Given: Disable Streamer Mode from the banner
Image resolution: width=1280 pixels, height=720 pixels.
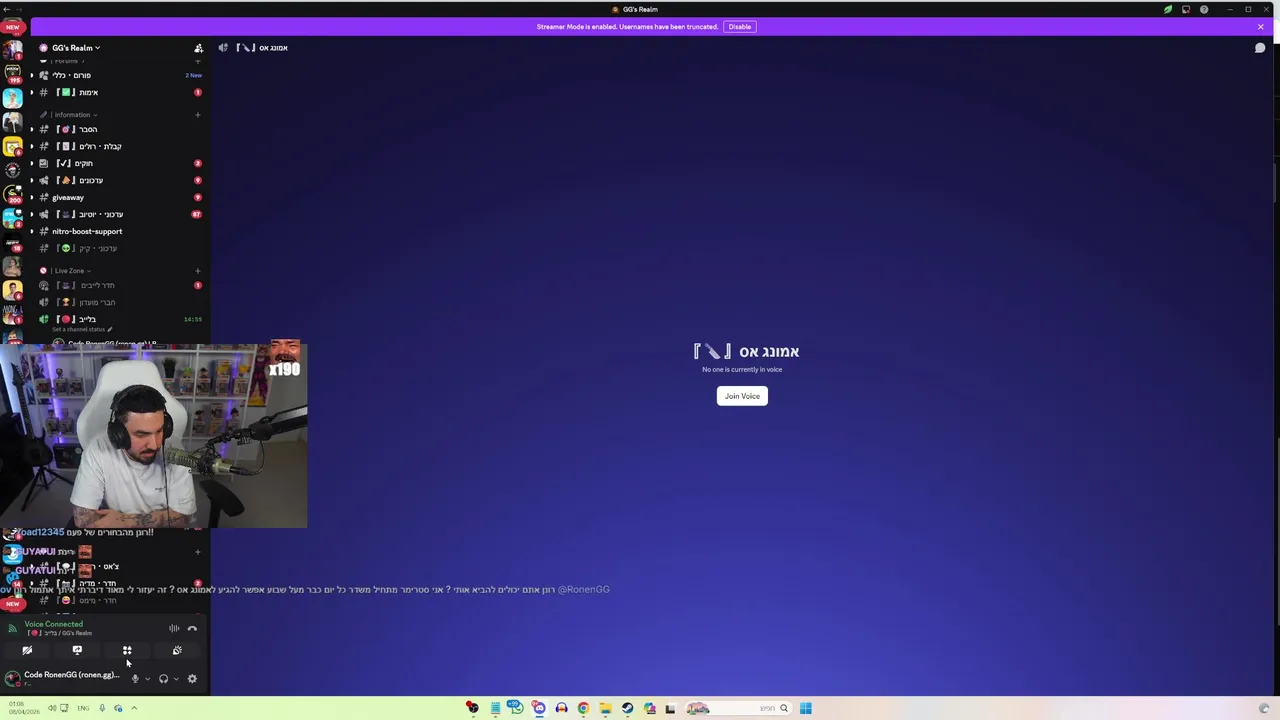Looking at the screenshot, I should [x=740, y=27].
